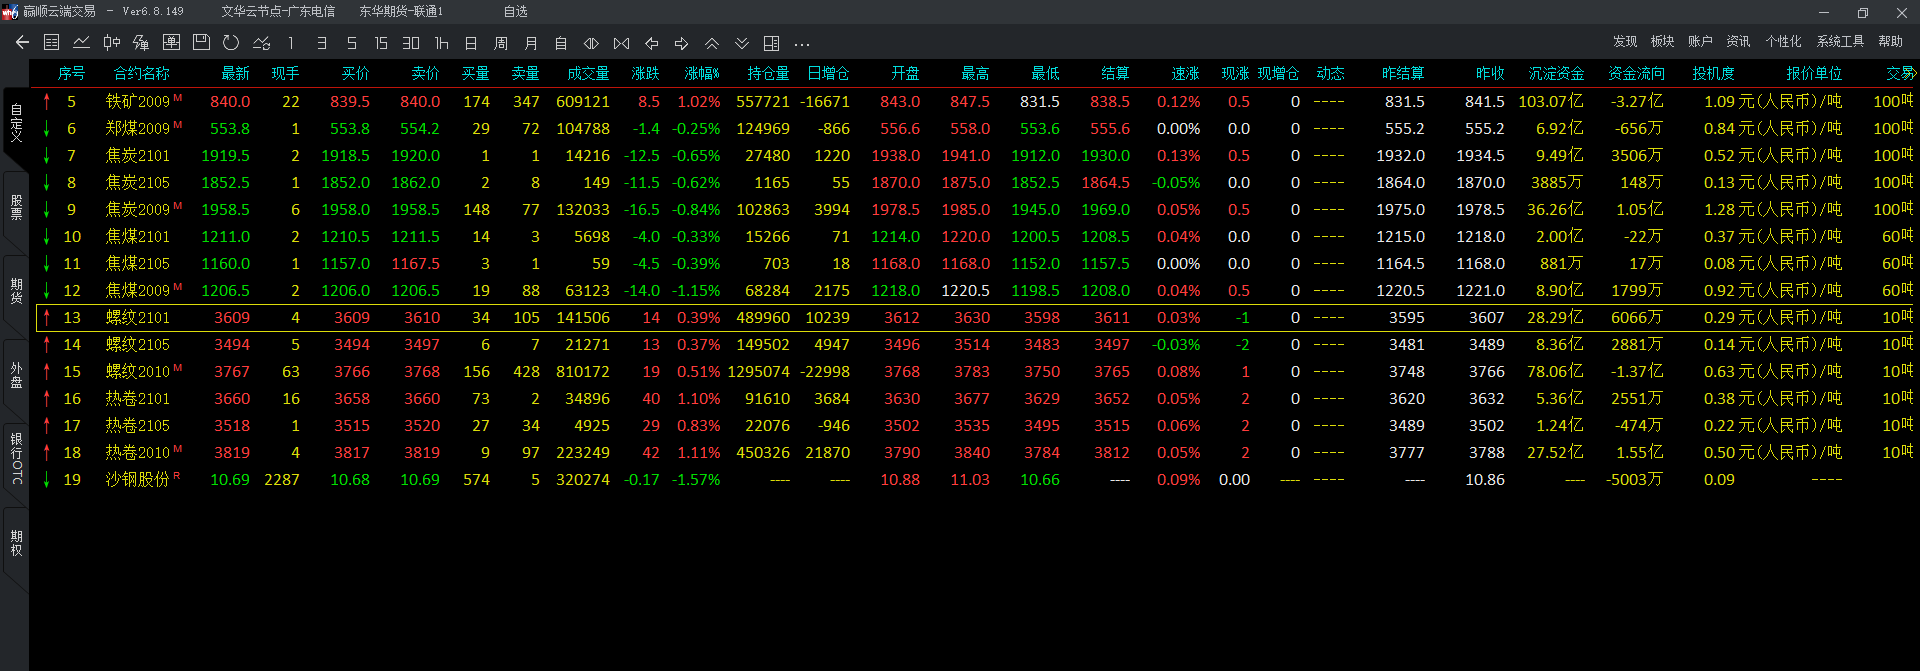The image size is (1920, 671).
Task: Switch to the 期货 side tab
Action: click(16, 291)
